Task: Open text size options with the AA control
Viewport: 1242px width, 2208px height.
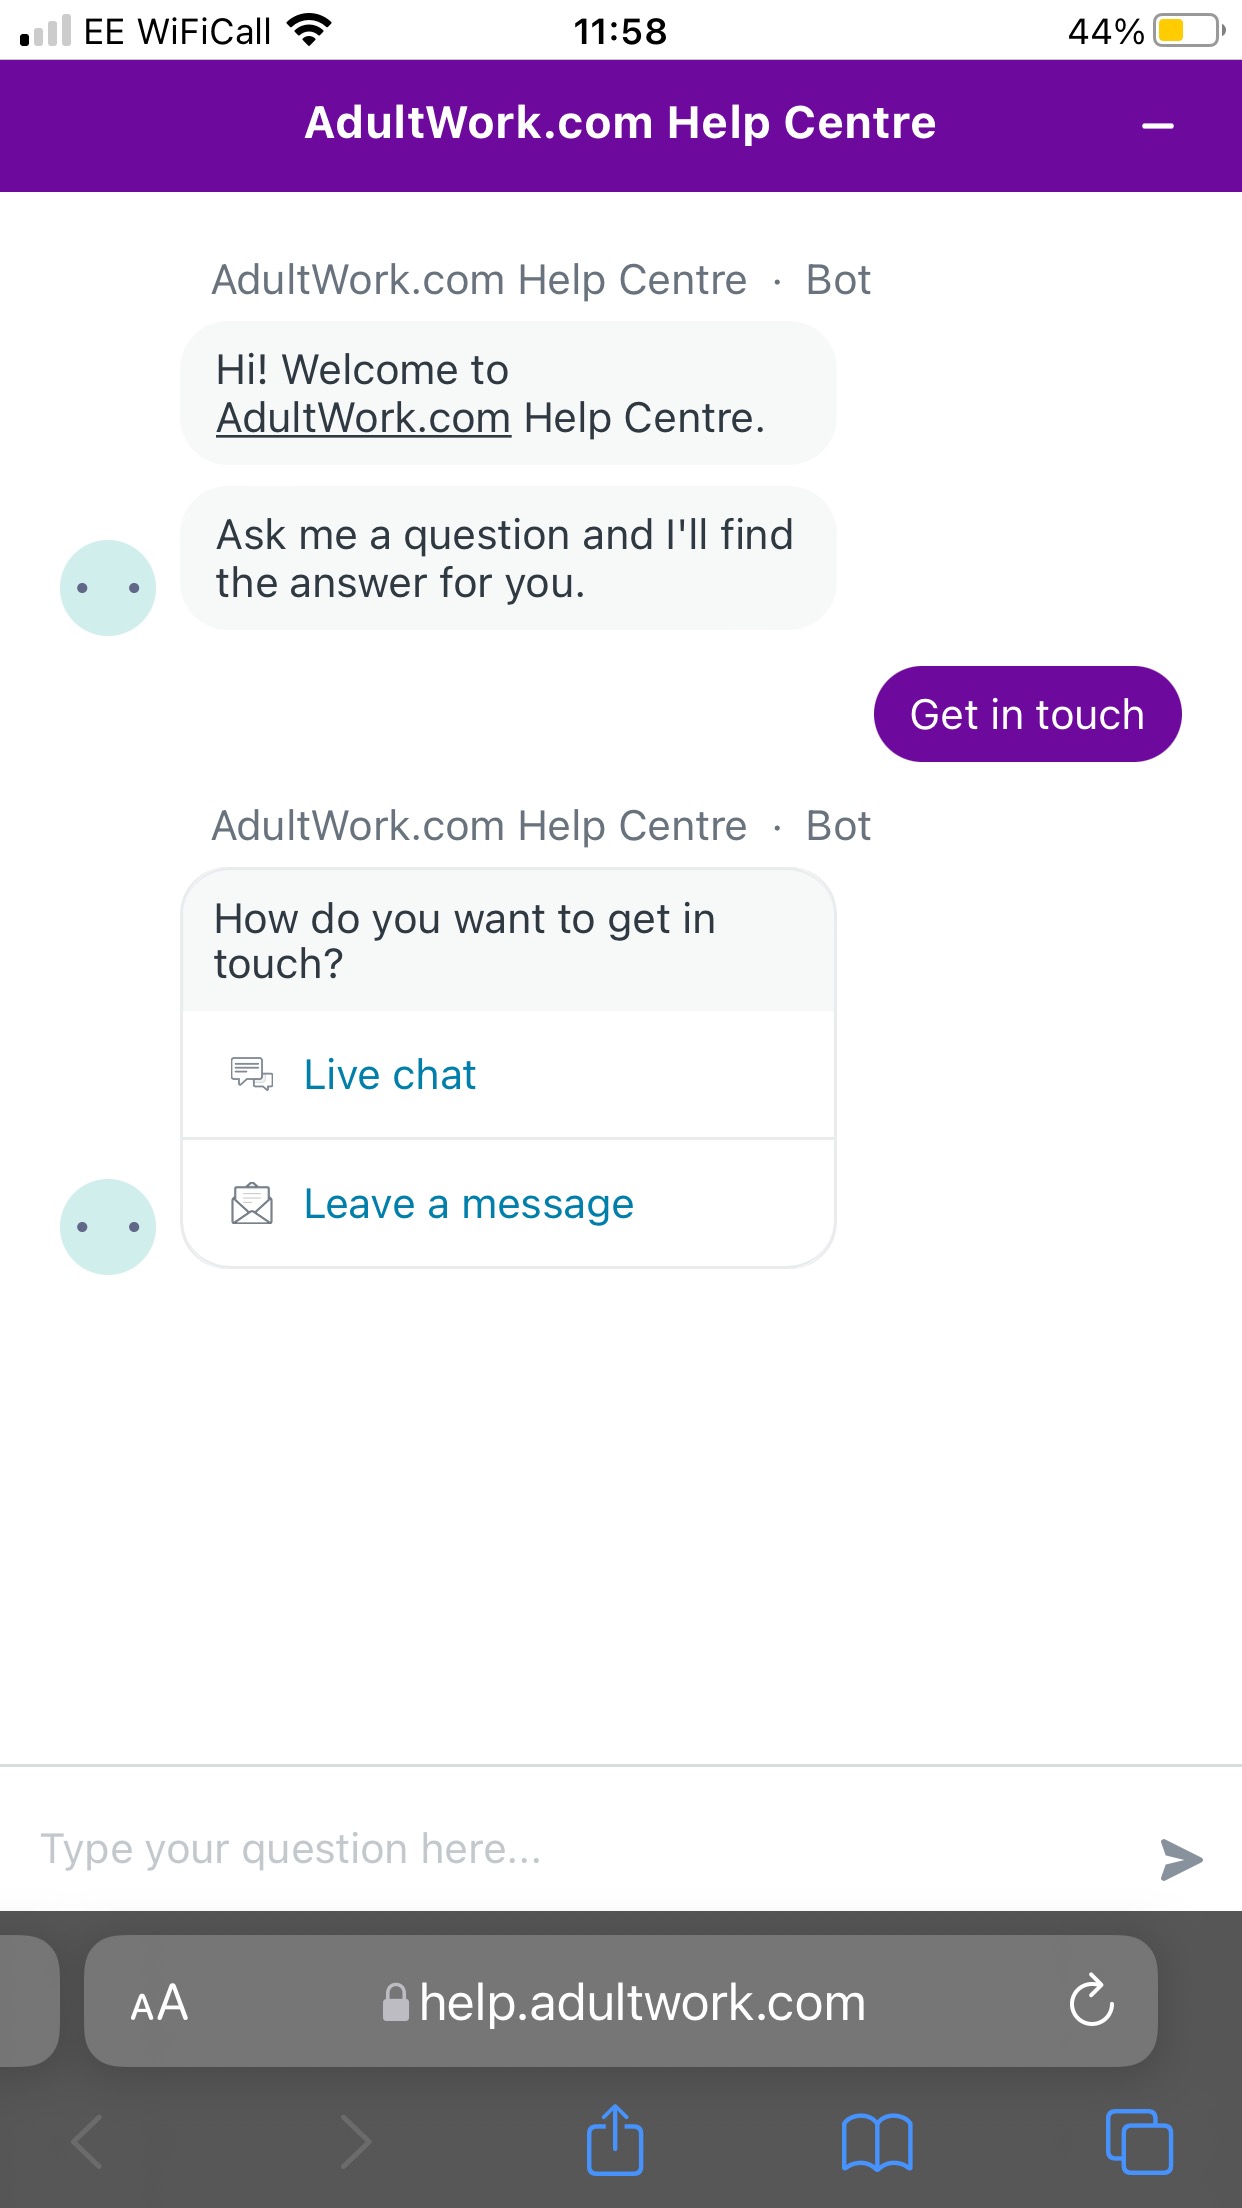Action: tap(160, 2001)
